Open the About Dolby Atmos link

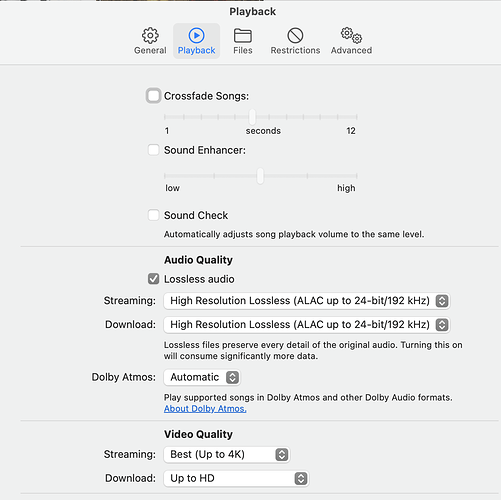click(205, 409)
